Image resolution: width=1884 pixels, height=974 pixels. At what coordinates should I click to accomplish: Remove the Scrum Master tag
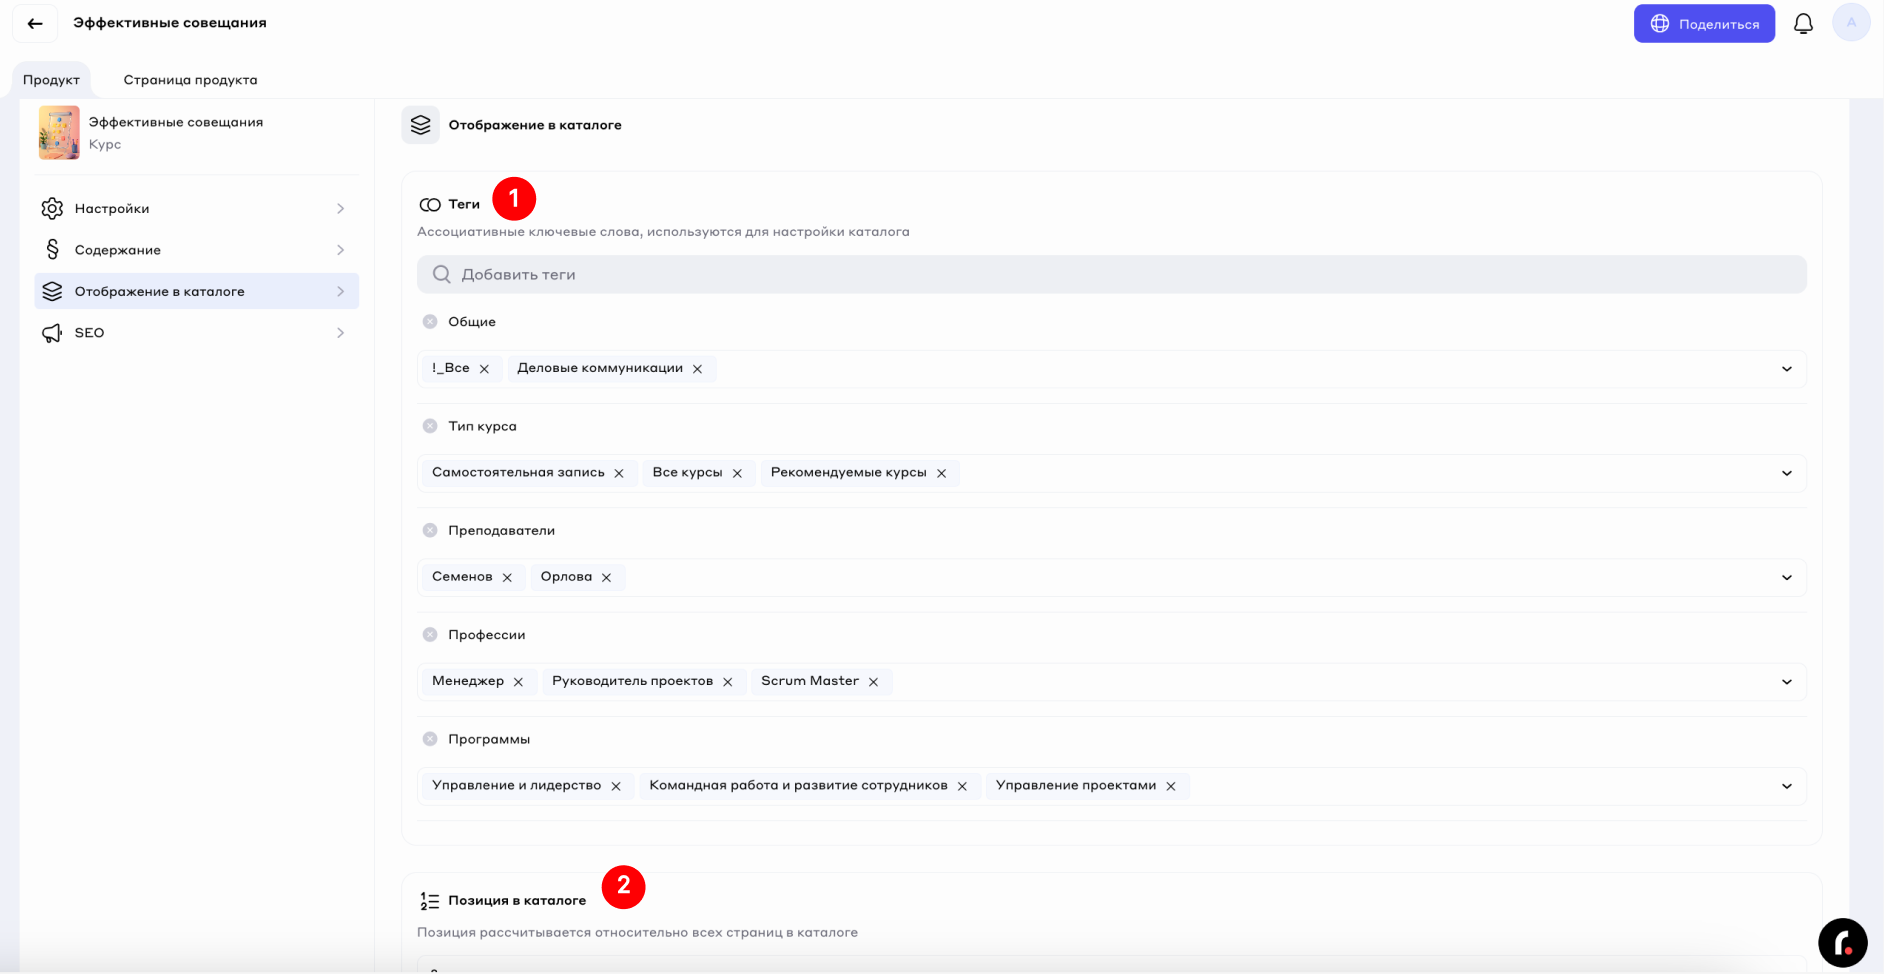coord(873,682)
